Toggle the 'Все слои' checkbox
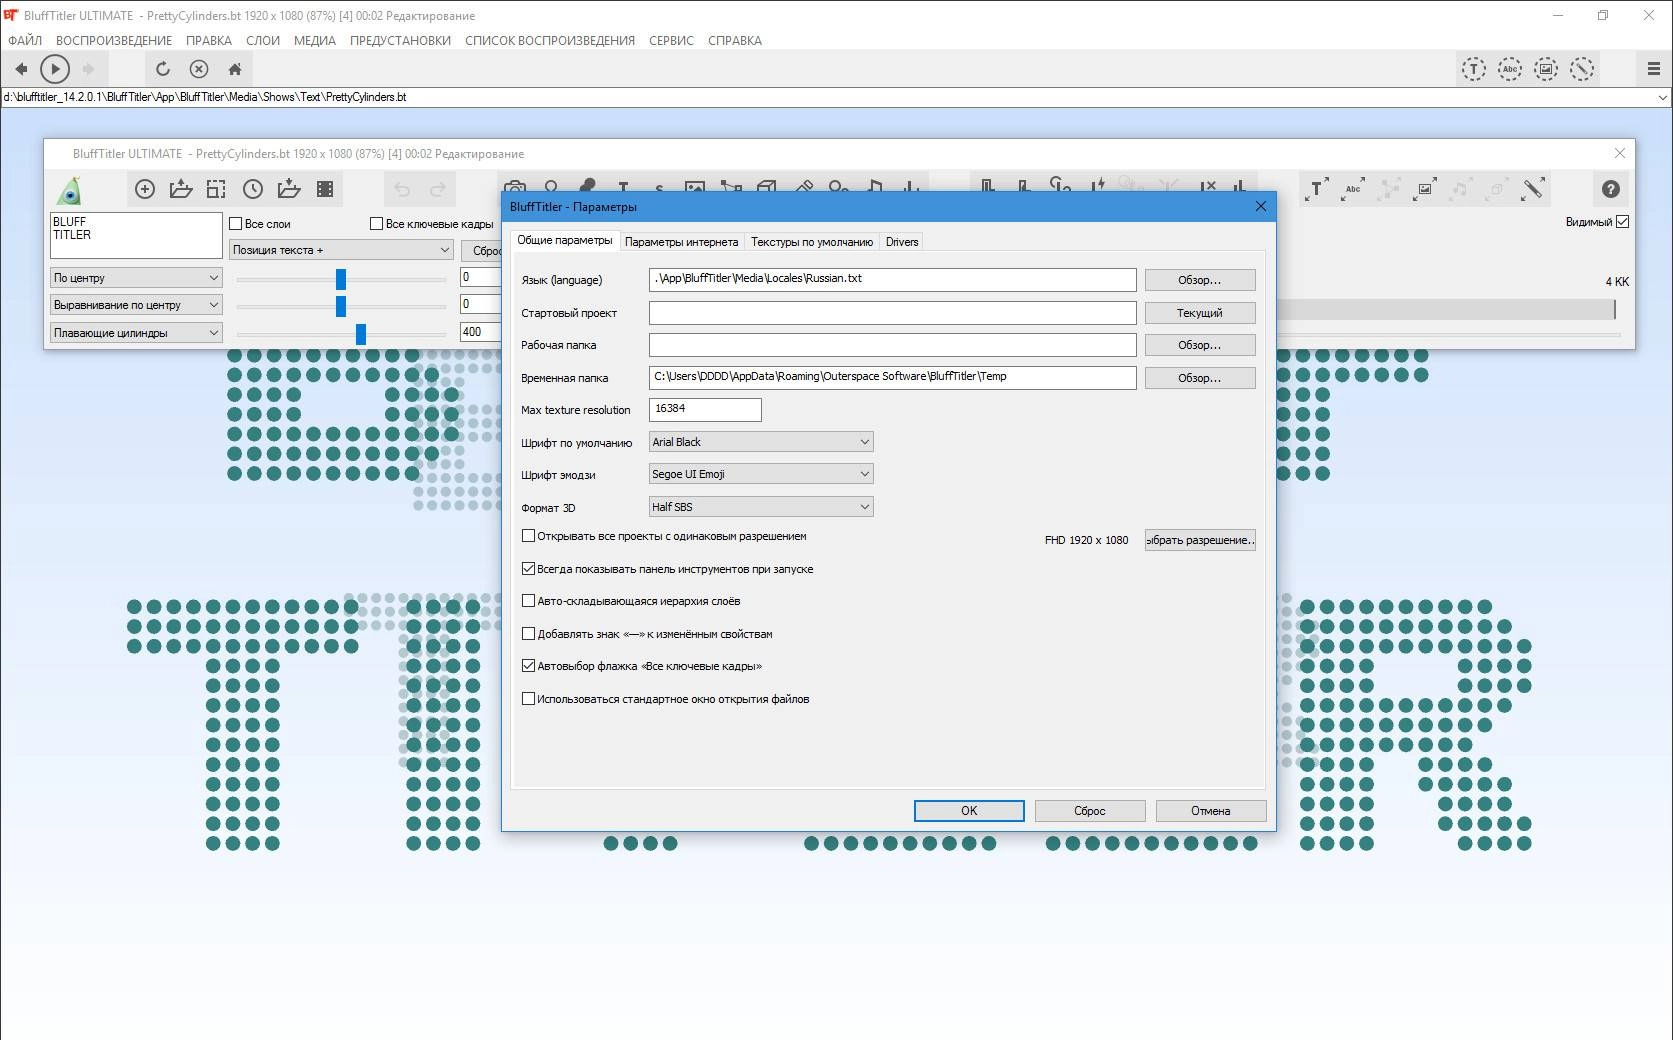 pos(236,224)
